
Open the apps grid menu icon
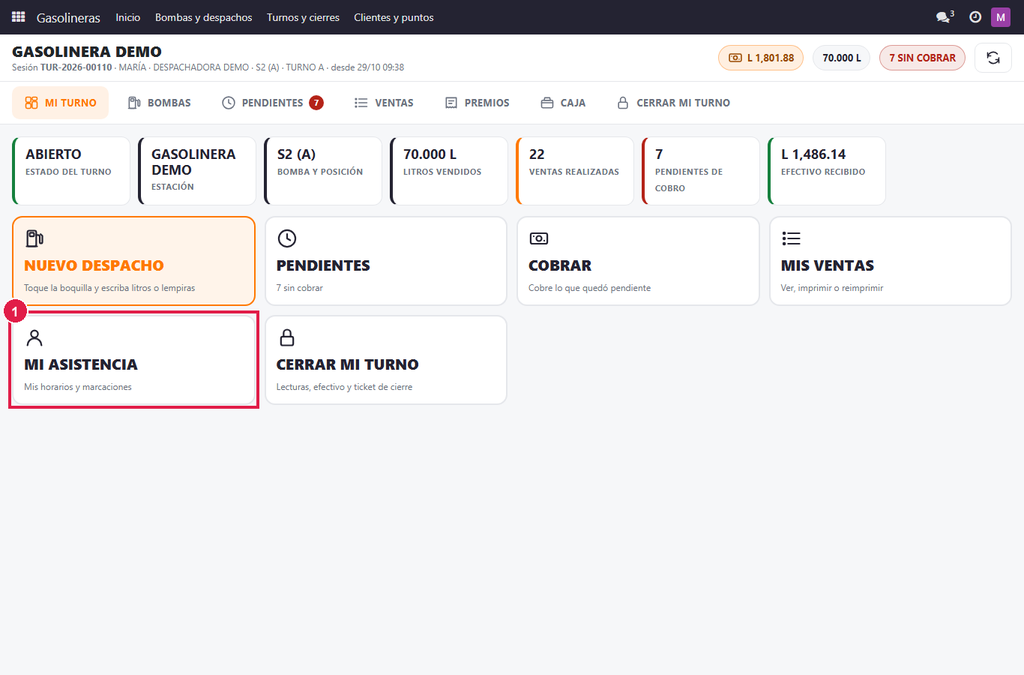18,17
